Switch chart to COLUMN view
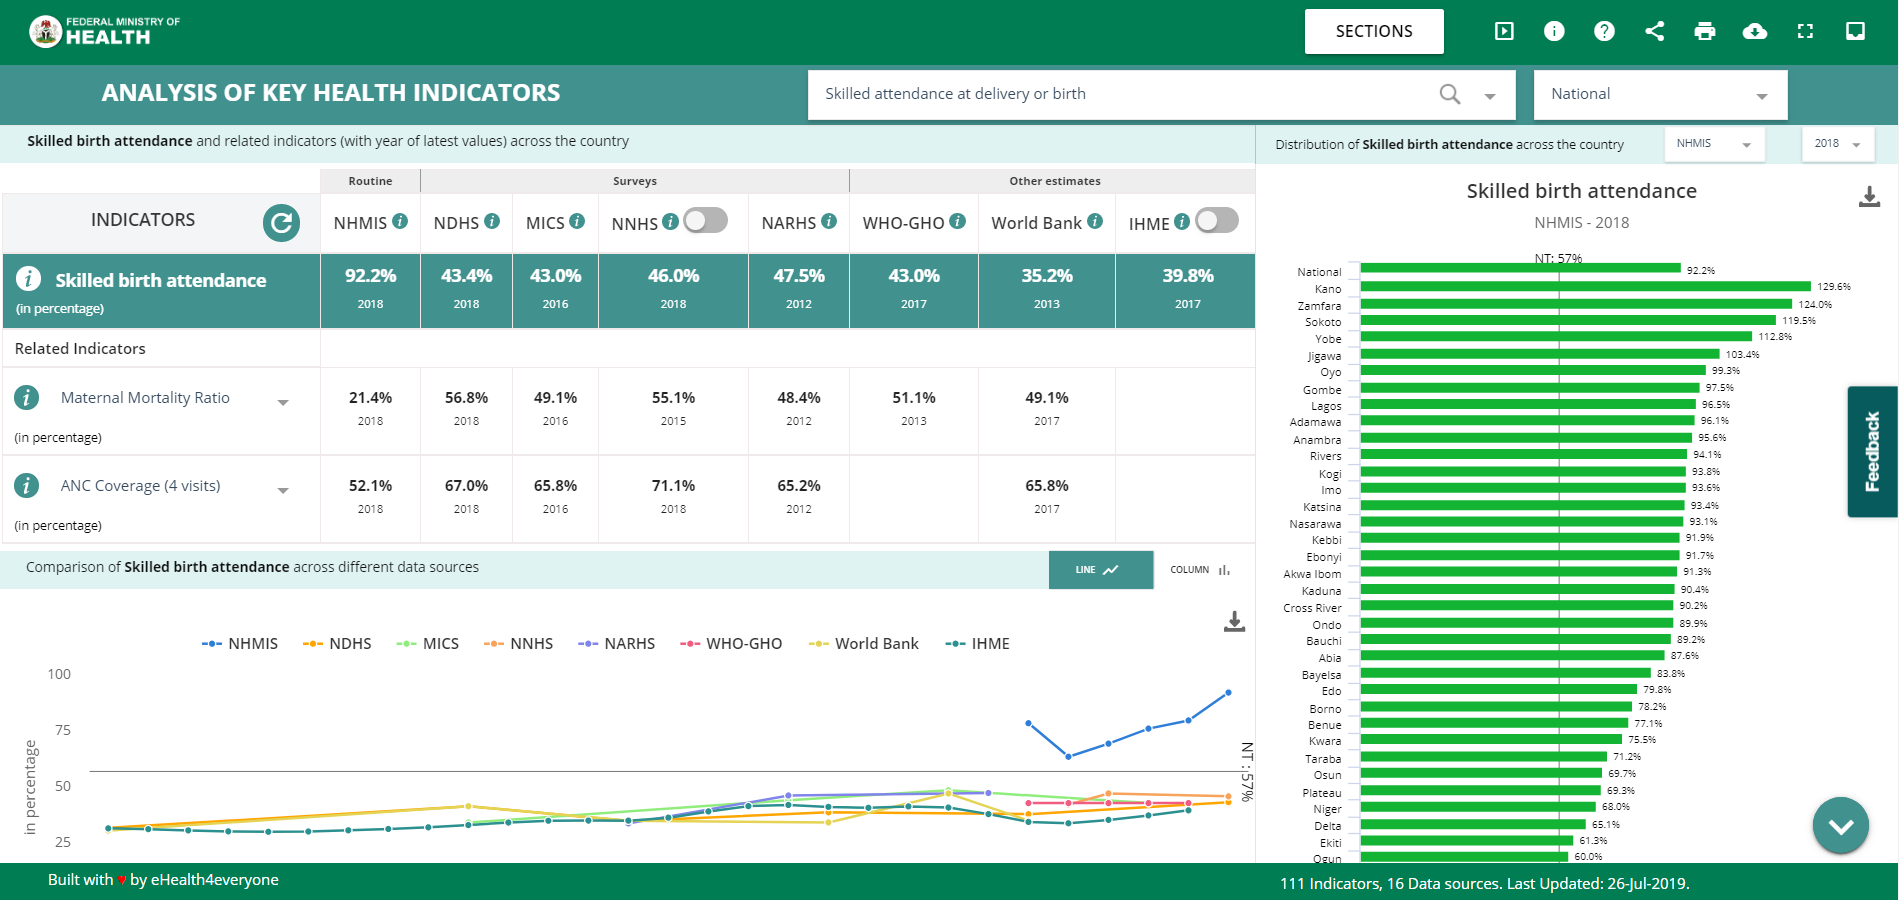The image size is (1899, 900). 1201,570
